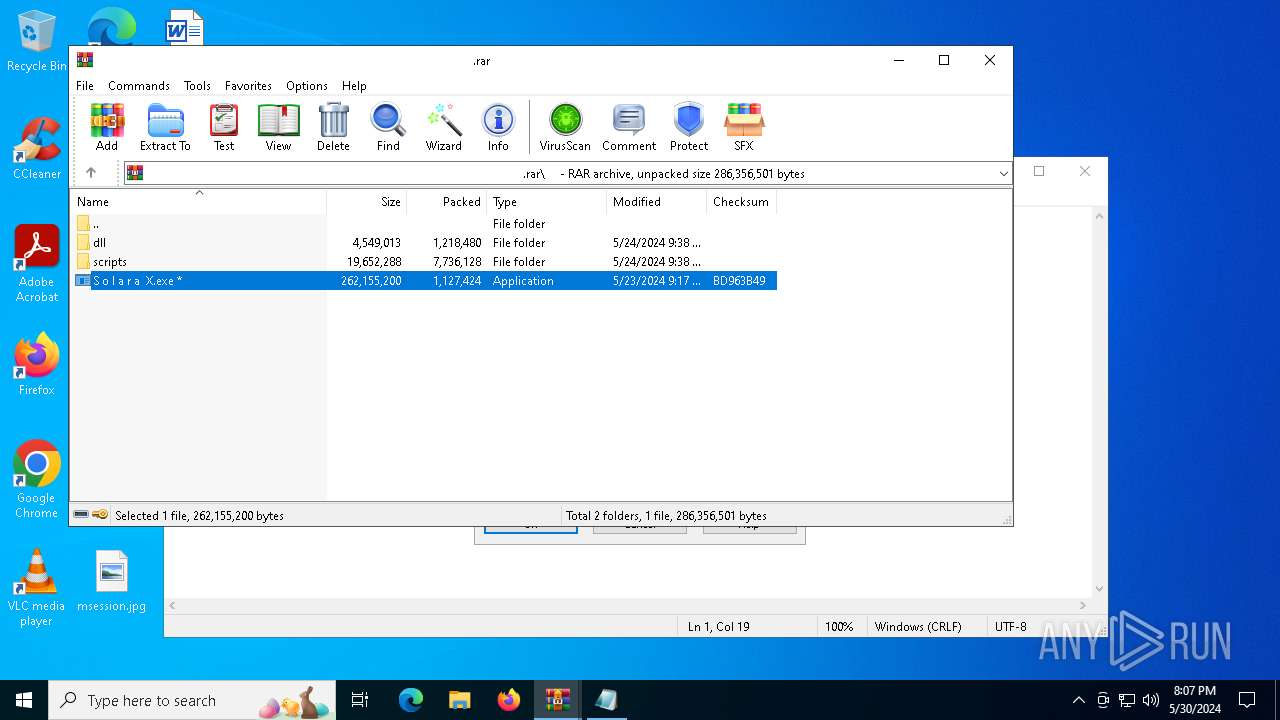Click the Delete trash can icon
Screen dimensions: 1280x720
coord(333,127)
